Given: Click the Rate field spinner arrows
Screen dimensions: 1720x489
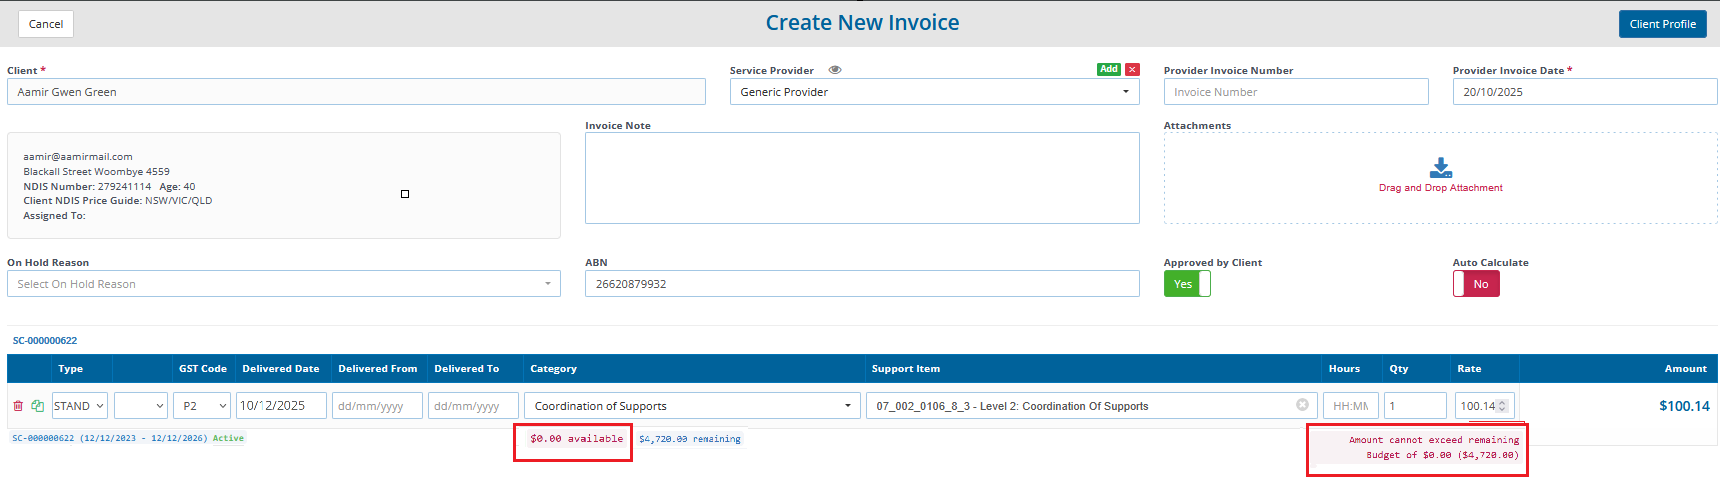Looking at the screenshot, I should (x=1501, y=406).
